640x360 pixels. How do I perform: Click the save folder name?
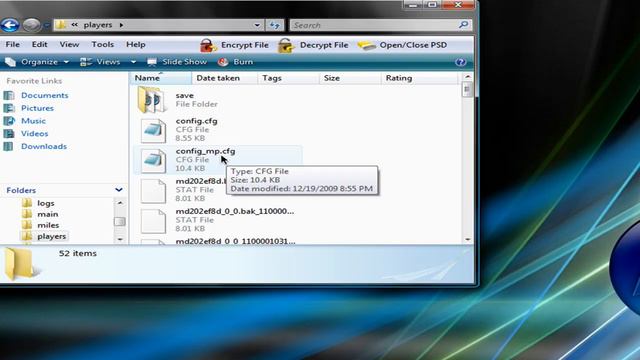pos(184,95)
